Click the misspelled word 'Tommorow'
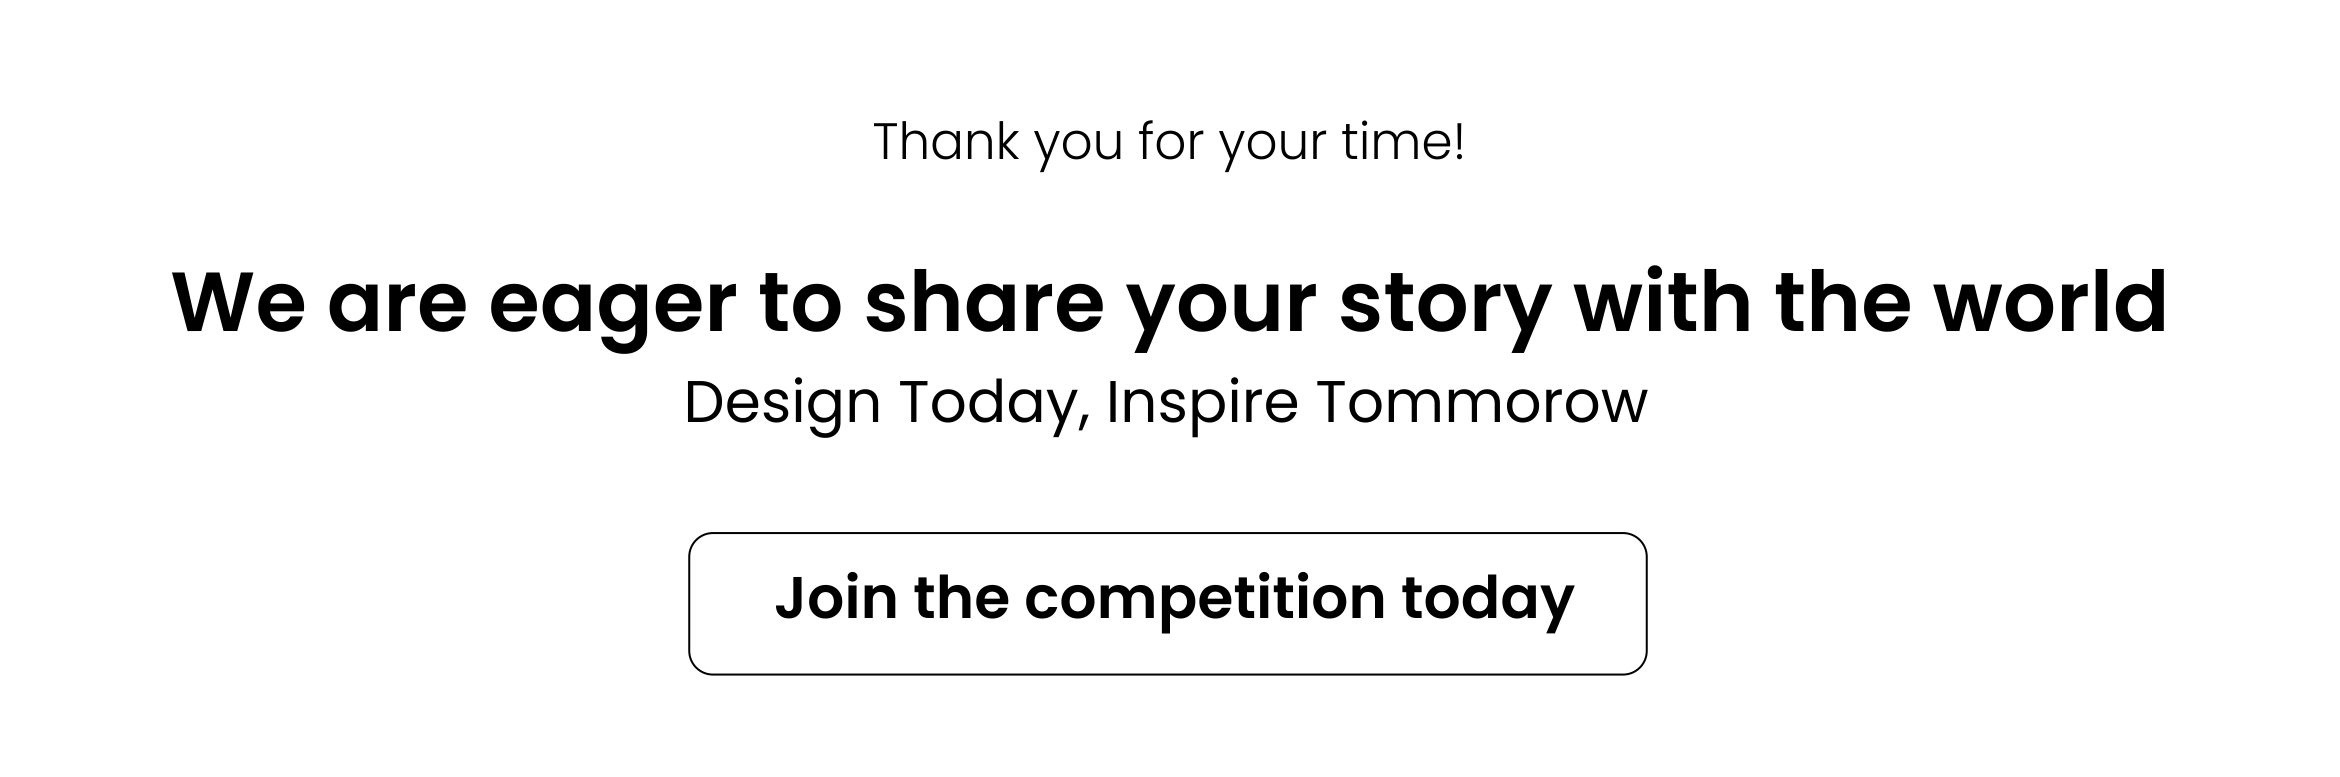The width and height of the screenshot is (2340, 777). click(1481, 402)
